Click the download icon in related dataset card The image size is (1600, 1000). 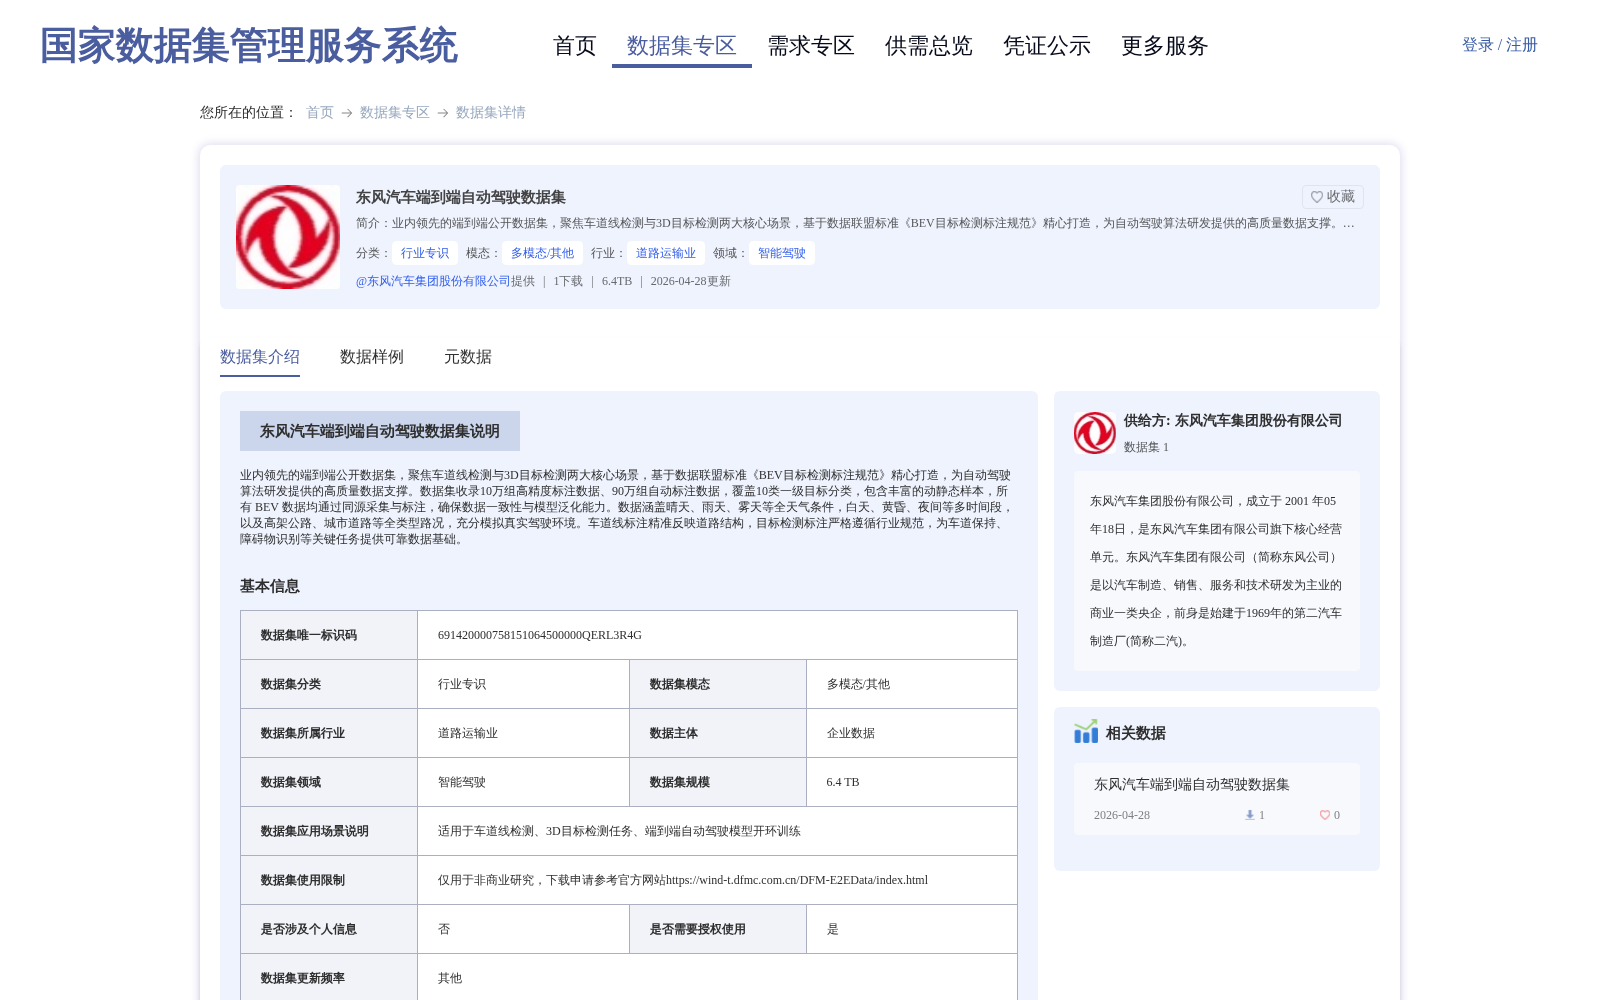[x=1249, y=815]
